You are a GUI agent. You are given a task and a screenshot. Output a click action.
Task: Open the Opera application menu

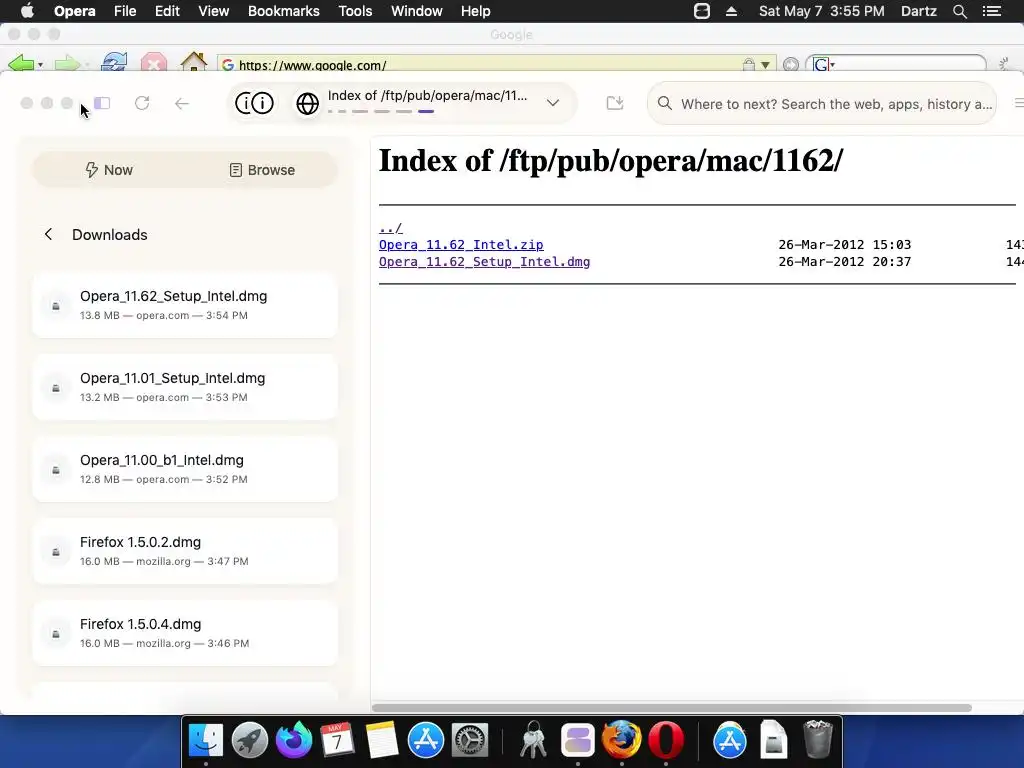pyautogui.click(x=74, y=11)
